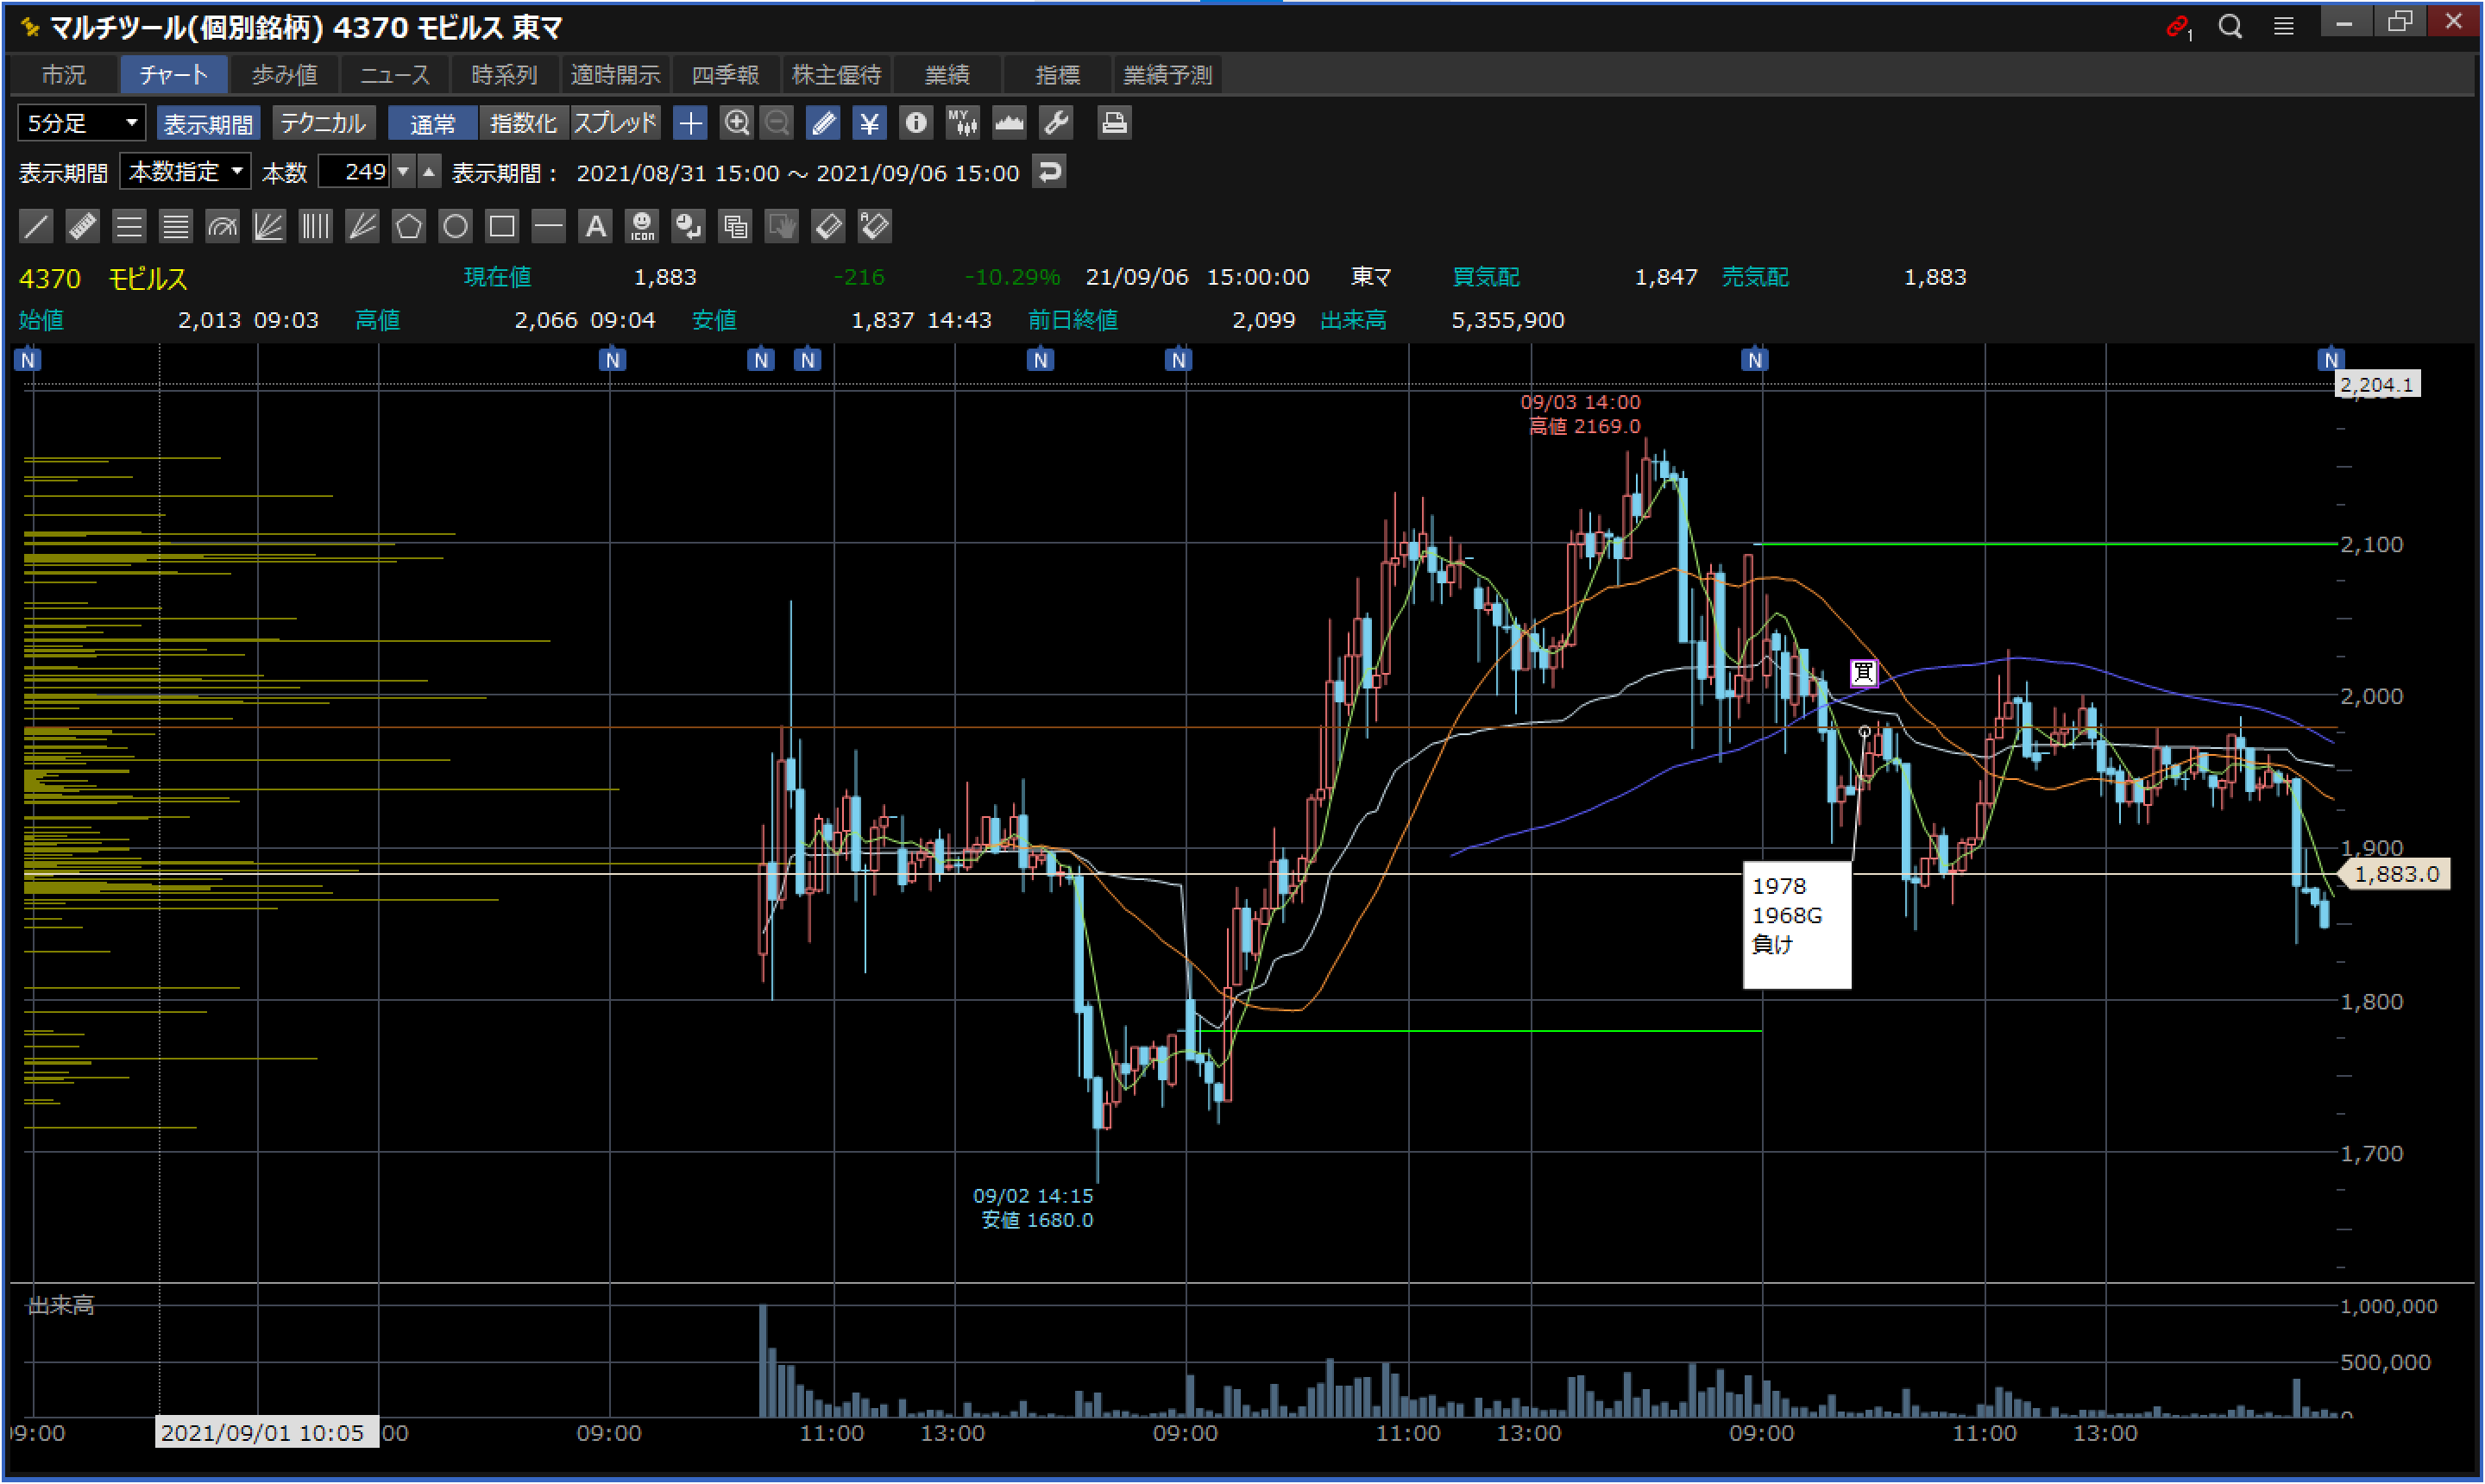Decrease bar count with down arrow
This screenshot has height=1484, width=2485.
coord(403,172)
